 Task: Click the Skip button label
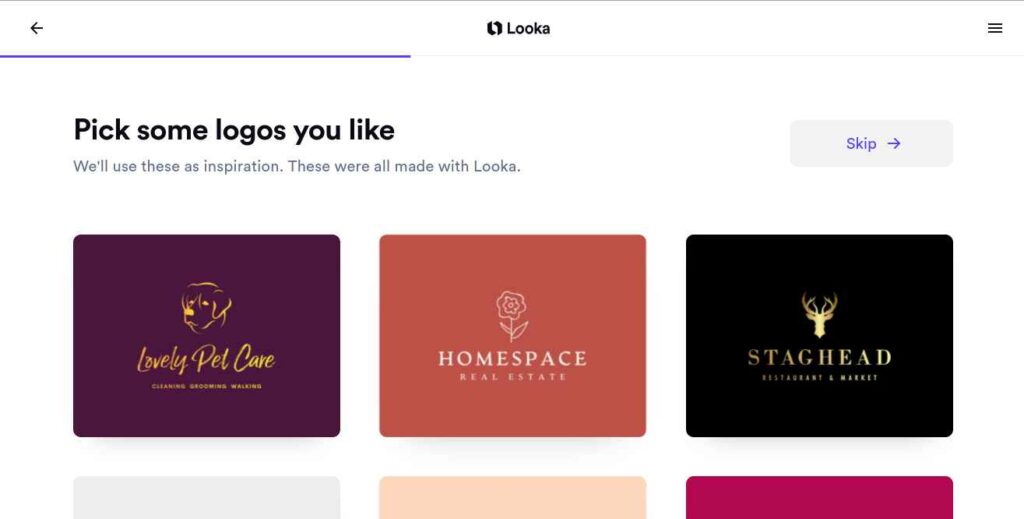point(861,143)
